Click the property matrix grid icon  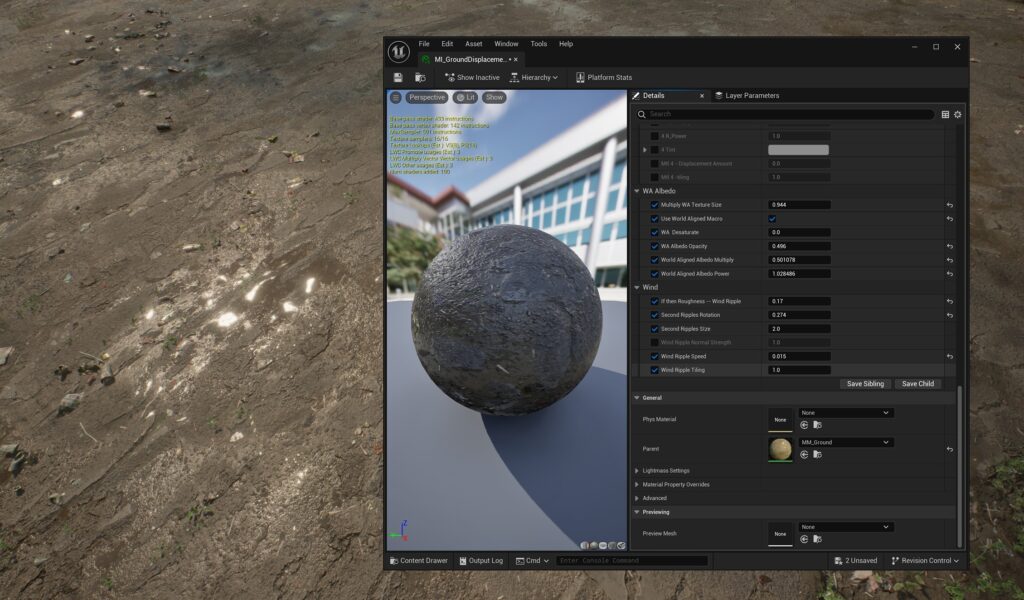point(945,114)
